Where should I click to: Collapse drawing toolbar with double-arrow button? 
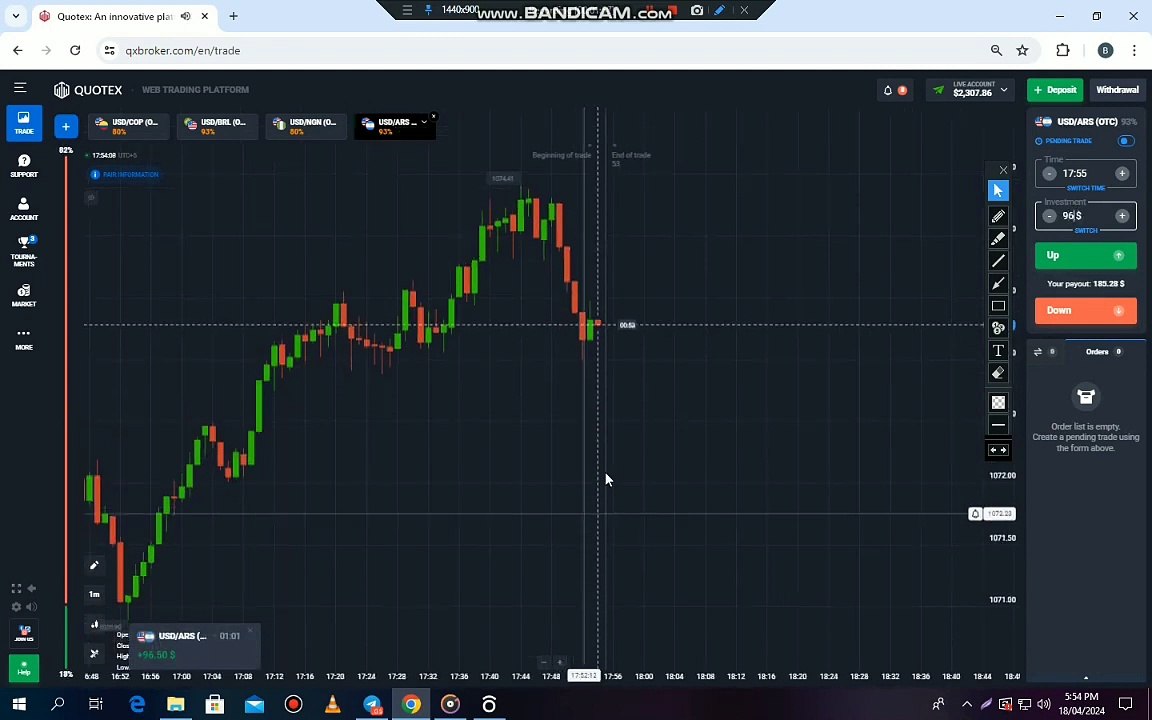(x=998, y=450)
